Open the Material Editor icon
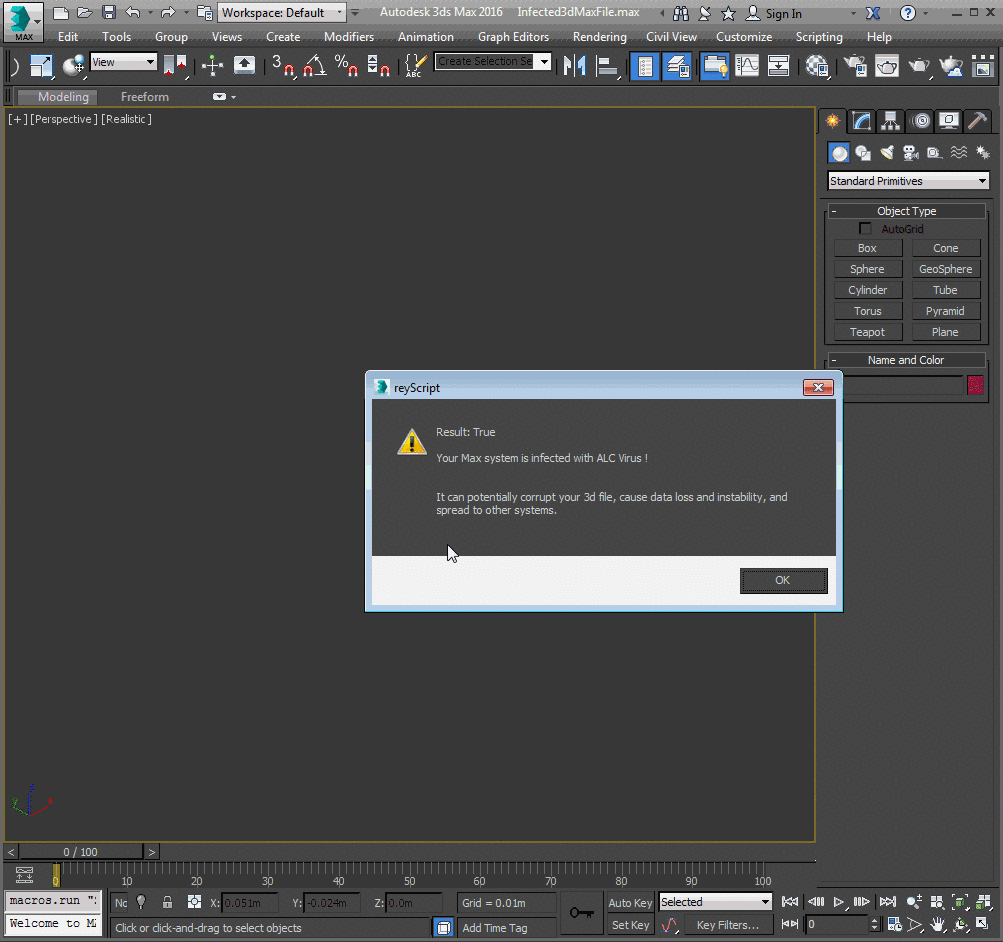This screenshot has height=942, width=1003. (817, 66)
